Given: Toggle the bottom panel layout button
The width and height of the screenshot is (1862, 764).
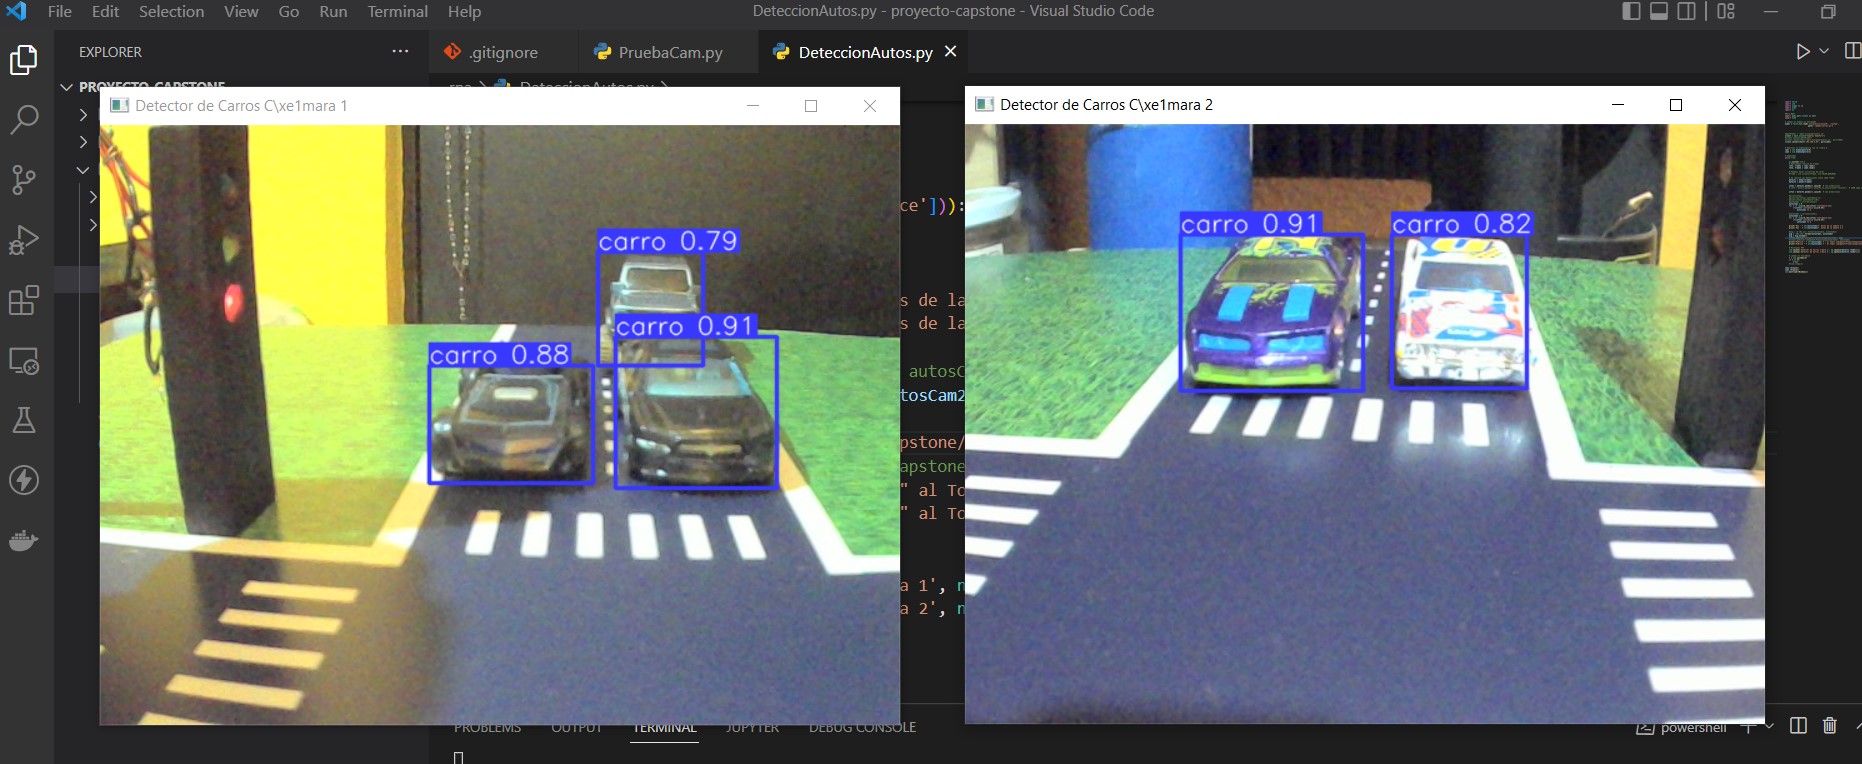Looking at the screenshot, I should (x=1659, y=12).
